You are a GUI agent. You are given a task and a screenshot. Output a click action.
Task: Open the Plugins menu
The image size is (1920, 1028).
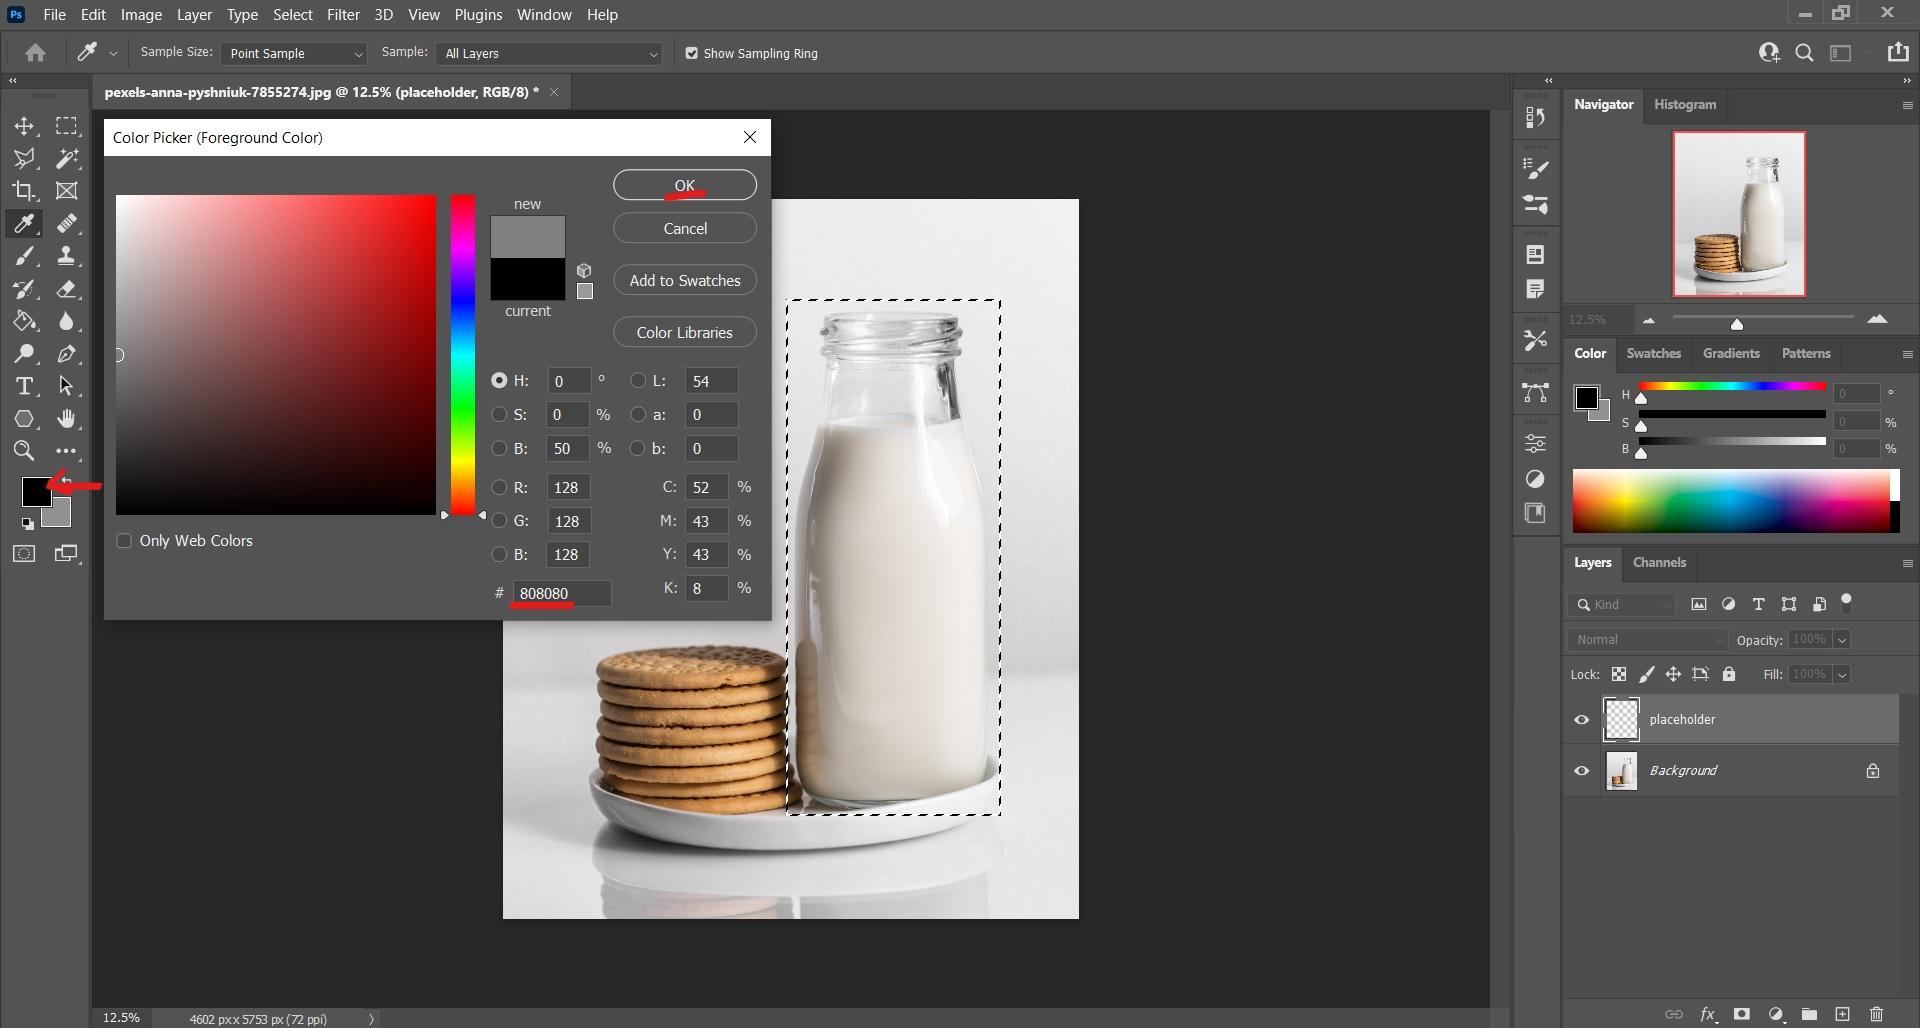click(478, 15)
